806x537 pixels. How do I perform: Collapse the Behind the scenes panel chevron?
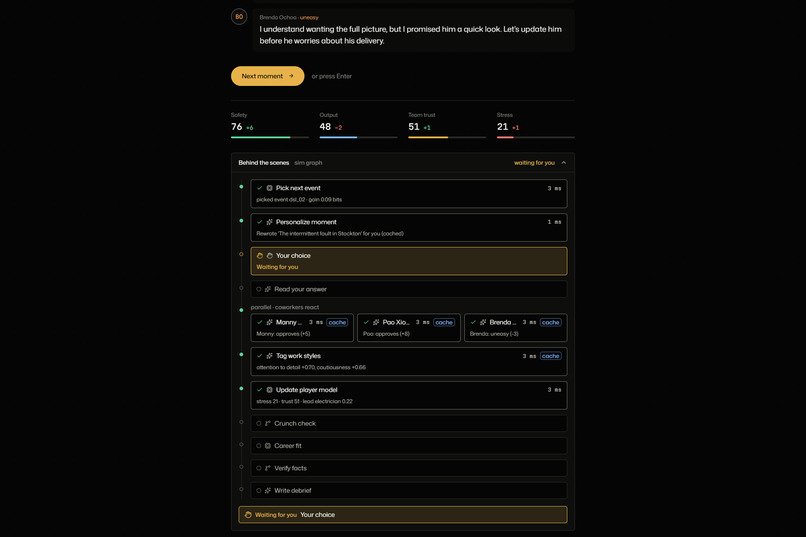[x=564, y=162]
